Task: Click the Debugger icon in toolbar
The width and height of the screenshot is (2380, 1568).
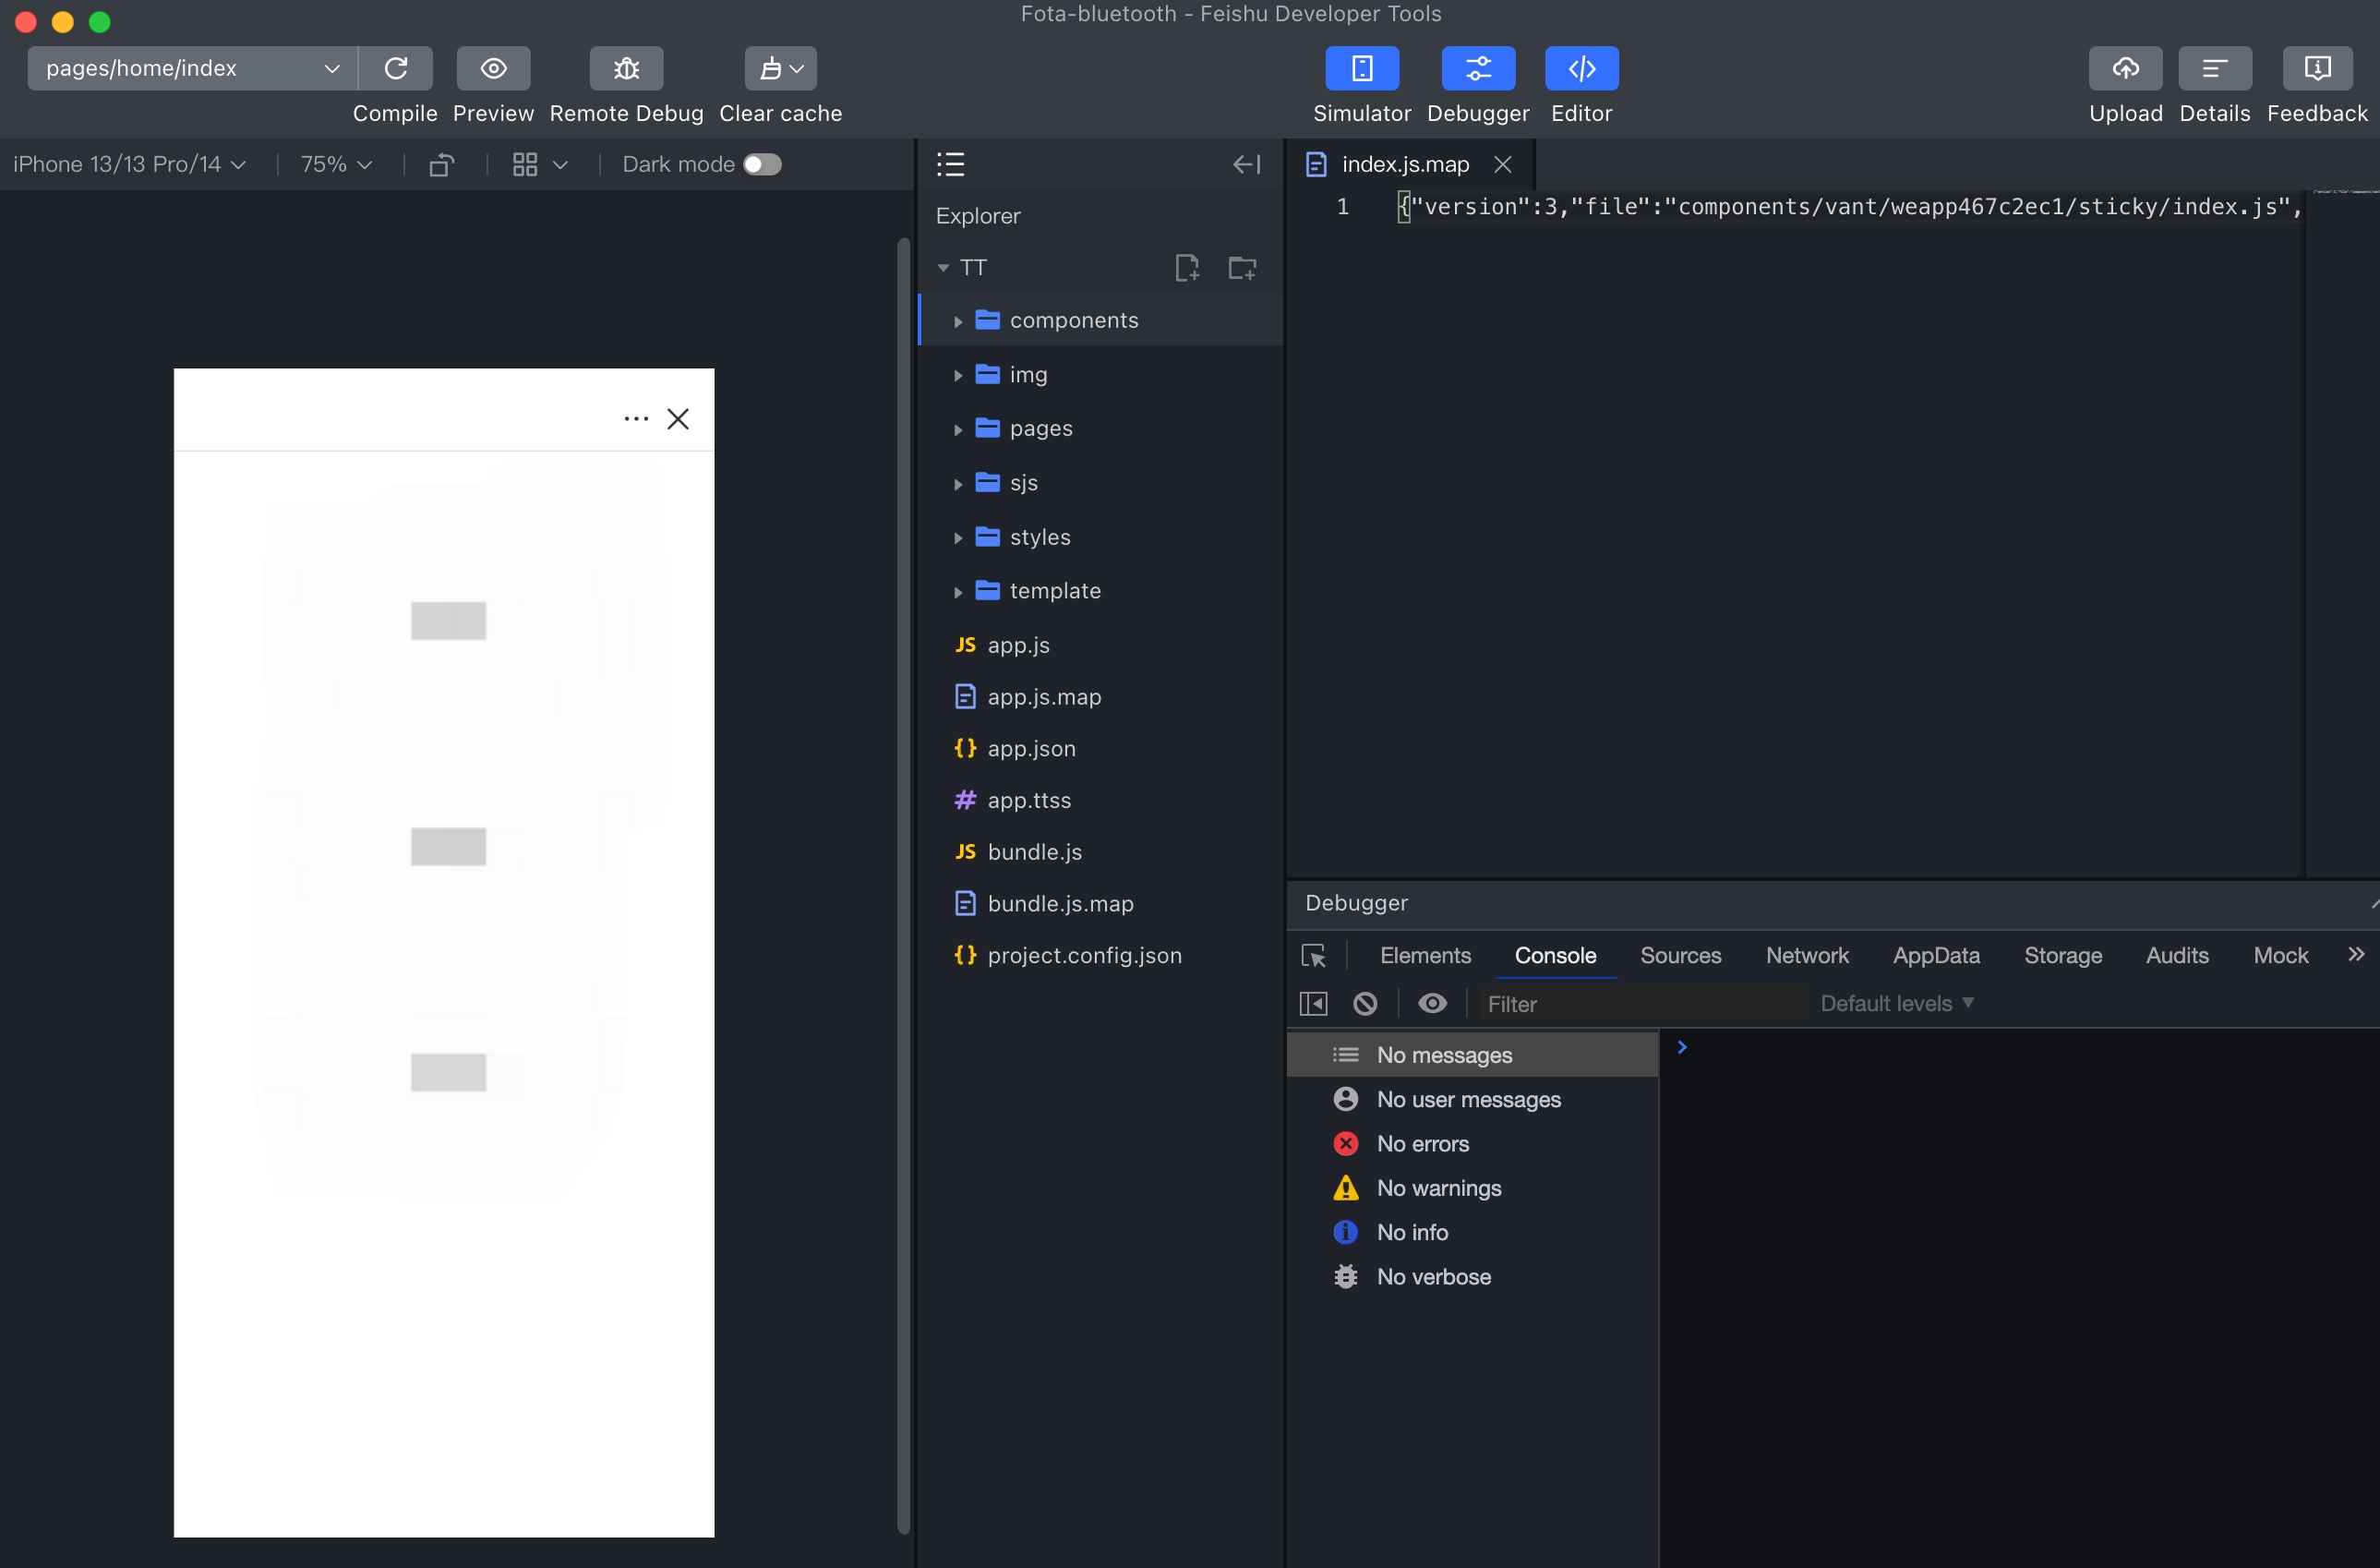Action: tap(1478, 68)
